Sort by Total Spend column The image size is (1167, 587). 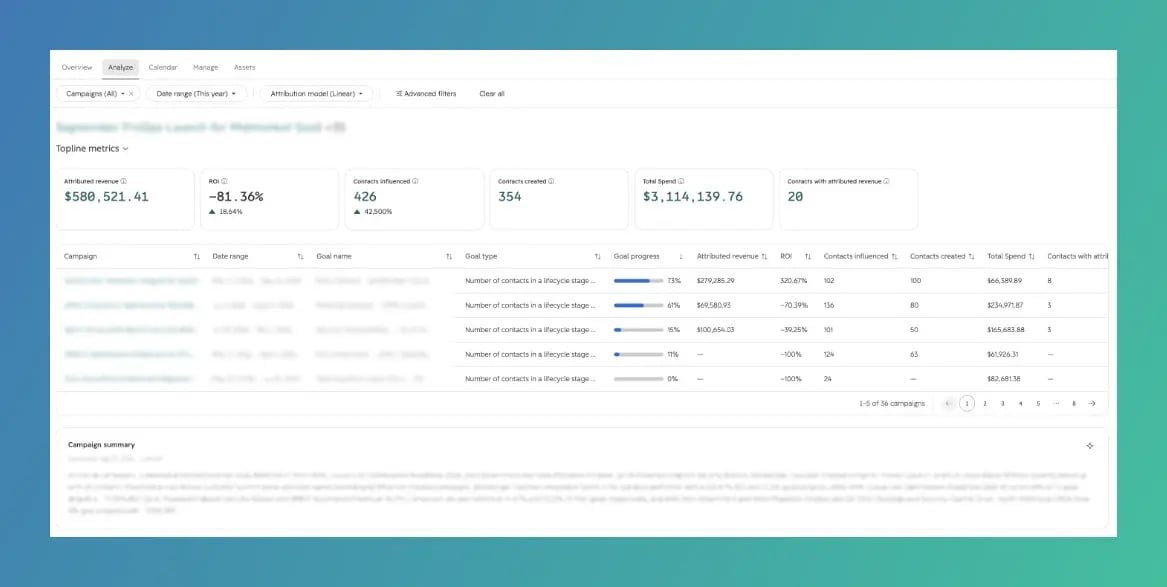coord(1032,256)
